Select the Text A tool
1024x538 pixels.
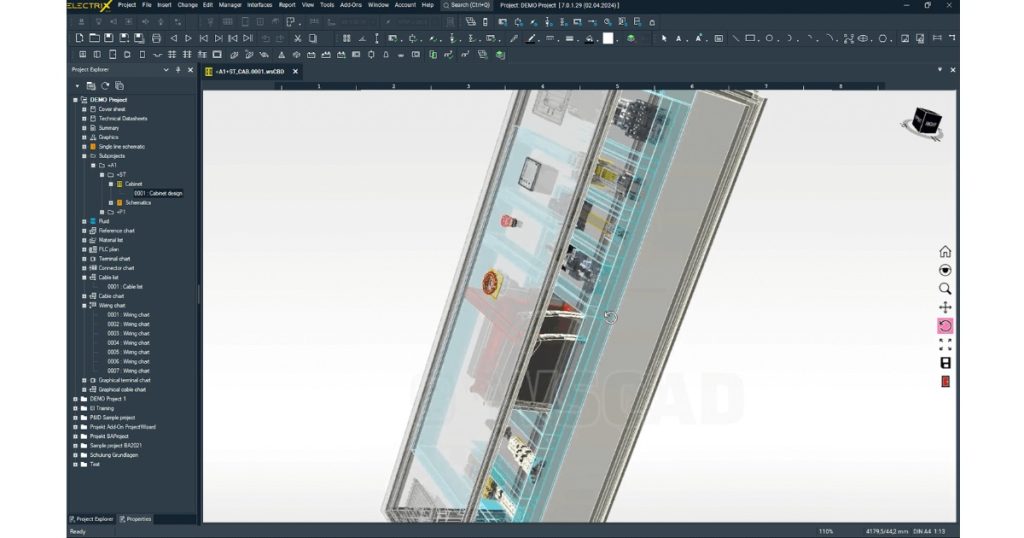tap(679, 39)
